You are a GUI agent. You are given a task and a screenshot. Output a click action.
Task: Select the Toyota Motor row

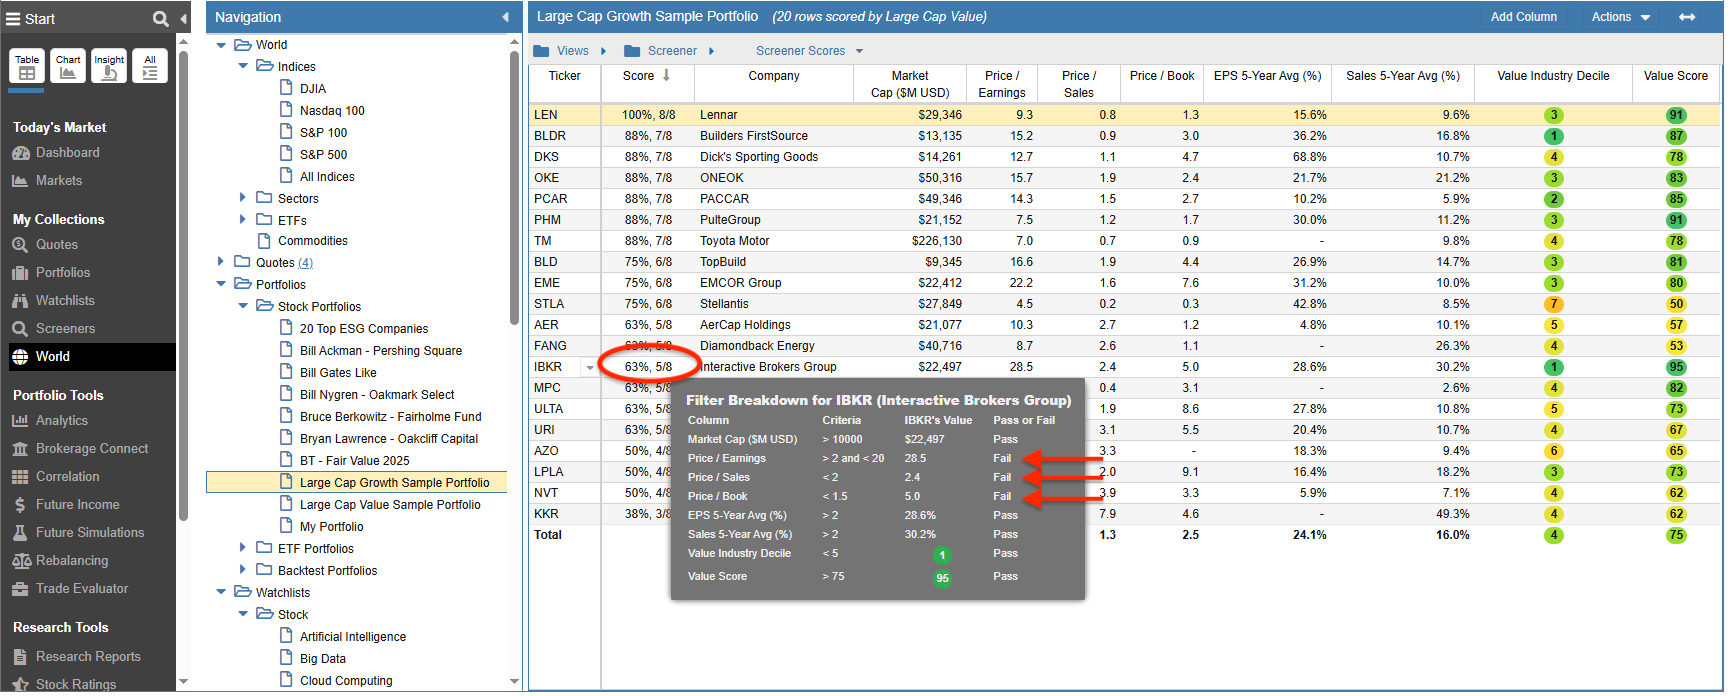click(1125, 241)
